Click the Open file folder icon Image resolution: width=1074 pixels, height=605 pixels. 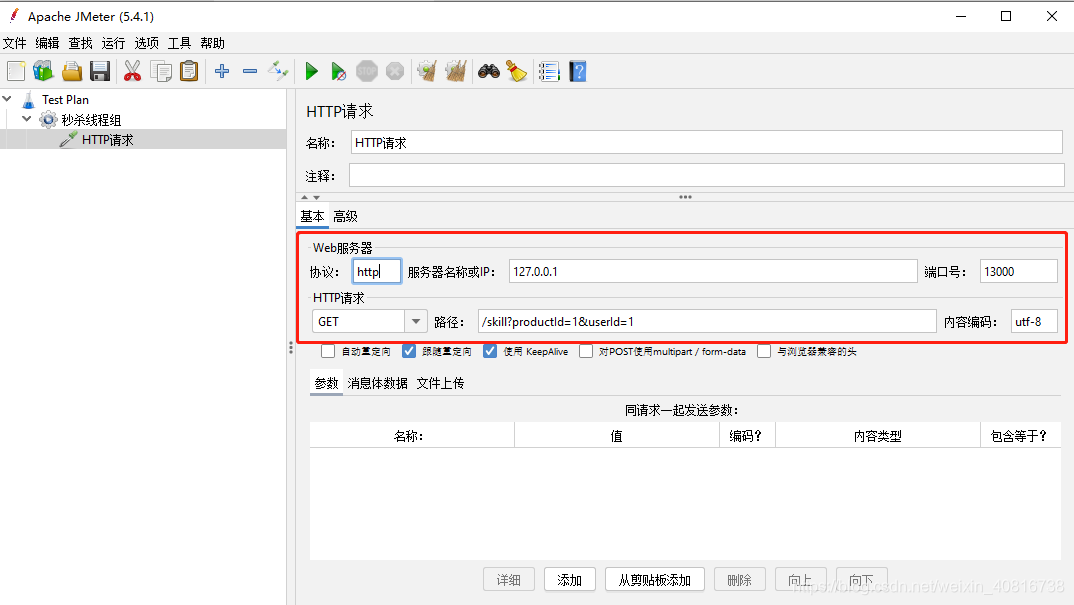(x=72, y=71)
